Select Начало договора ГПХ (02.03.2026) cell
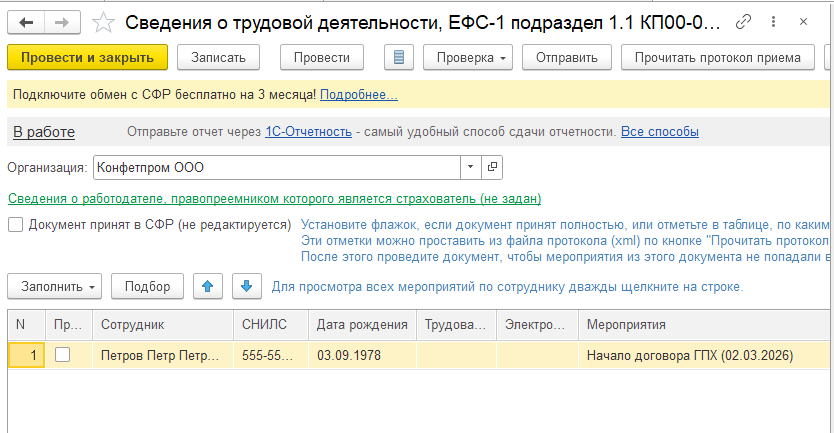The width and height of the screenshot is (834, 433). tap(704, 355)
